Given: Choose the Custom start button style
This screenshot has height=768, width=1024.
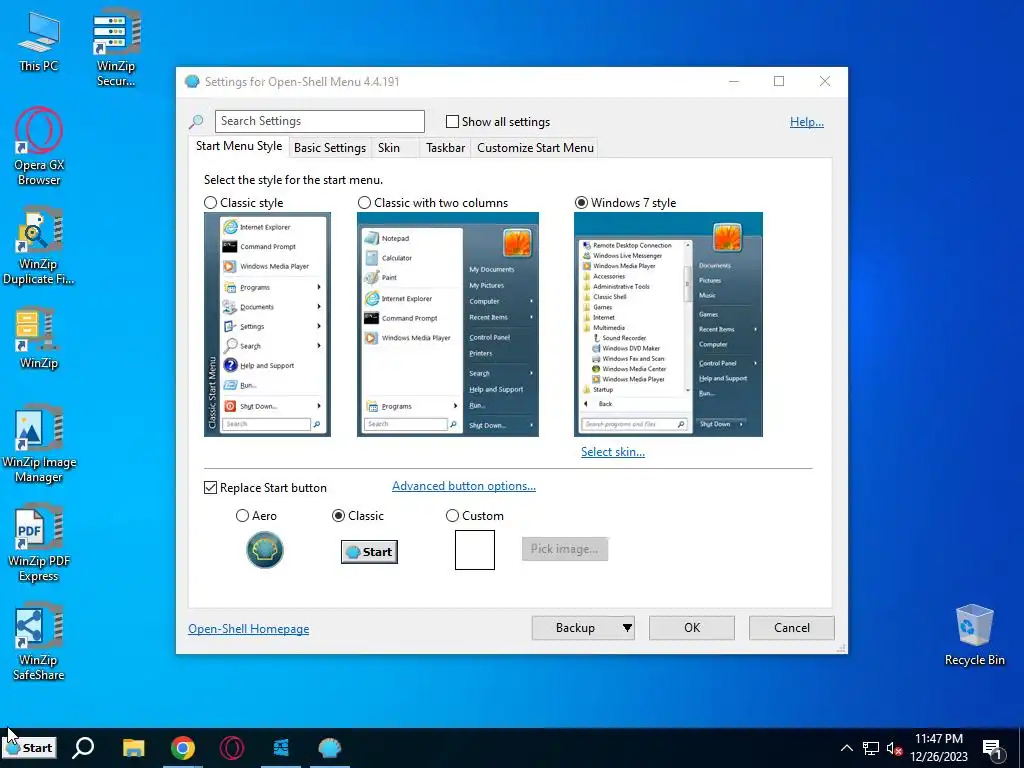Looking at the screenshot, I should click(452, 516).
